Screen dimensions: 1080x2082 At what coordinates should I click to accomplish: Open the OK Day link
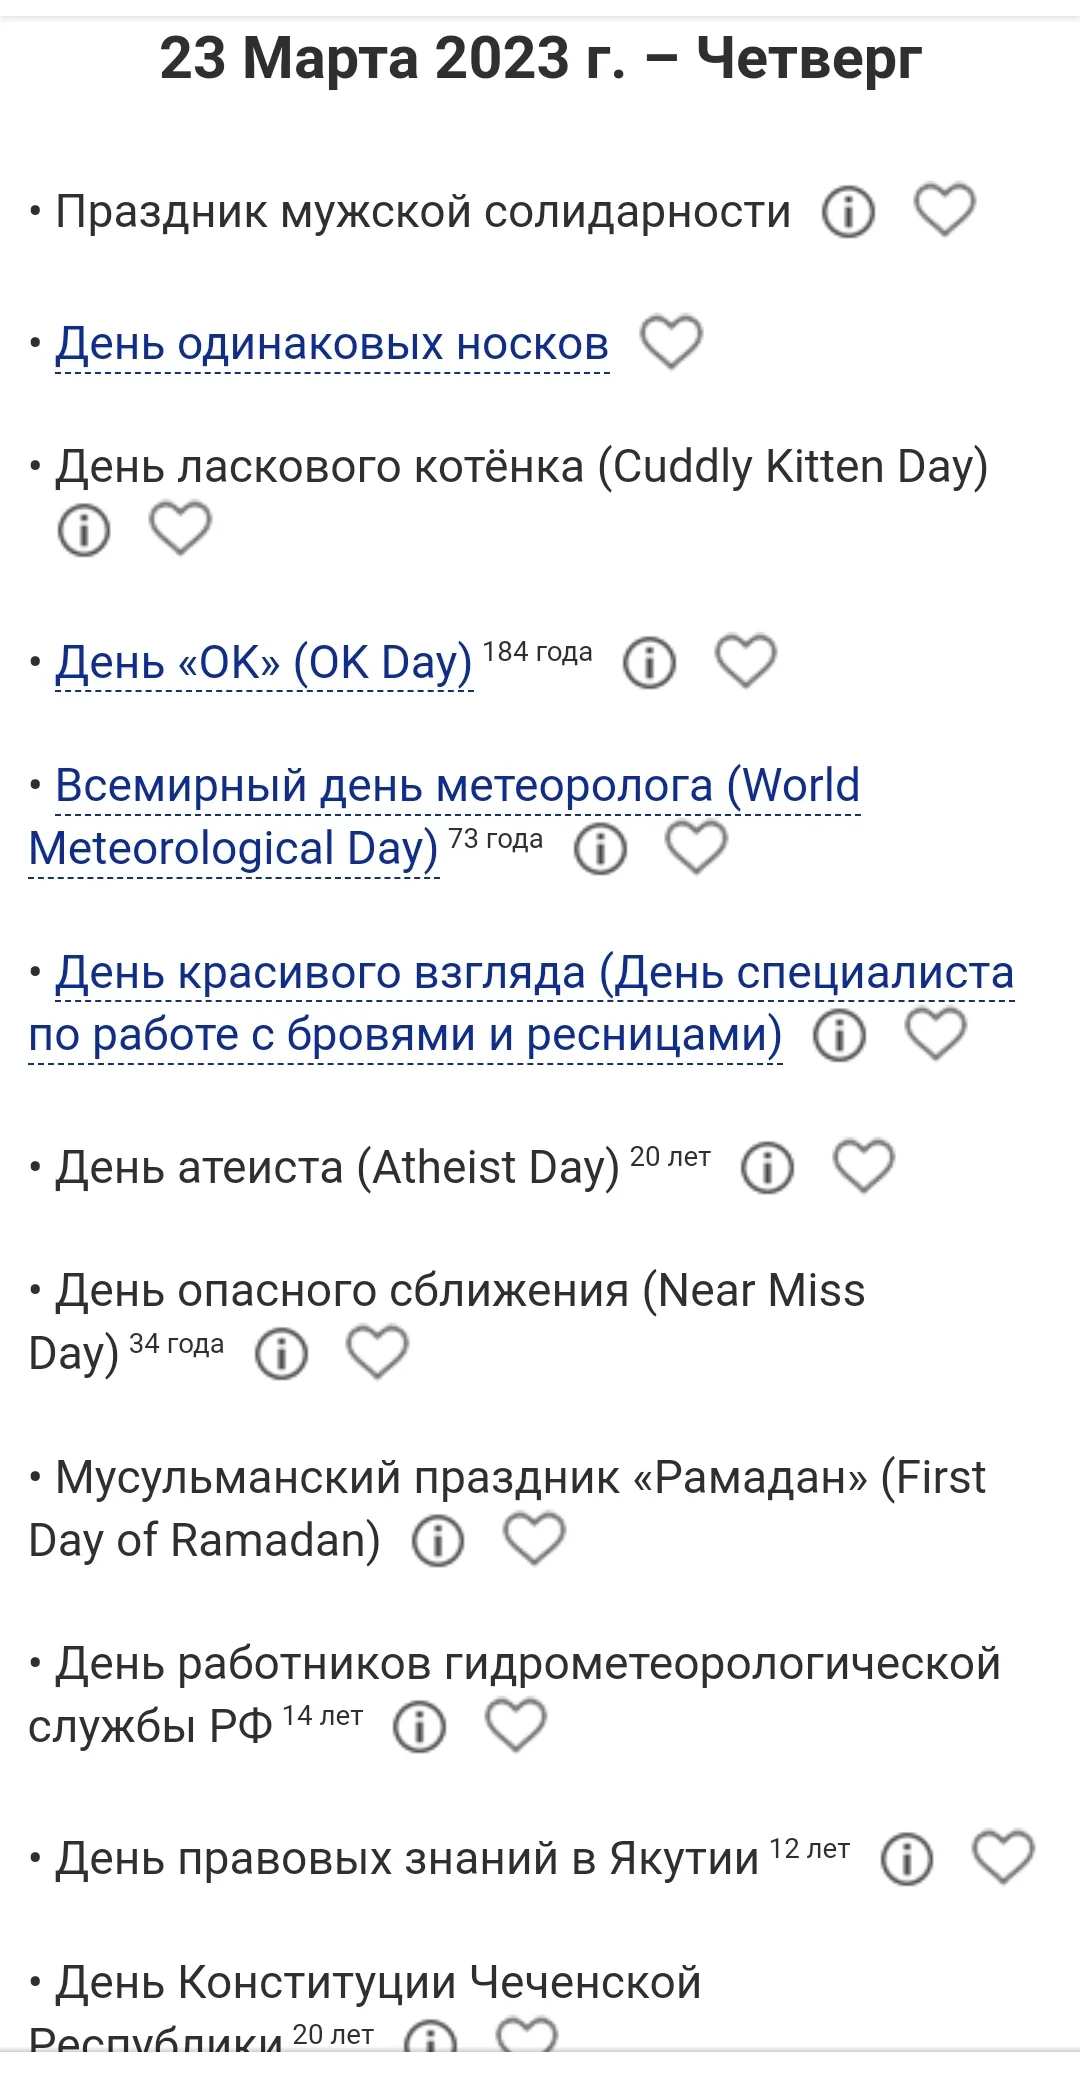tap(264, 662)
